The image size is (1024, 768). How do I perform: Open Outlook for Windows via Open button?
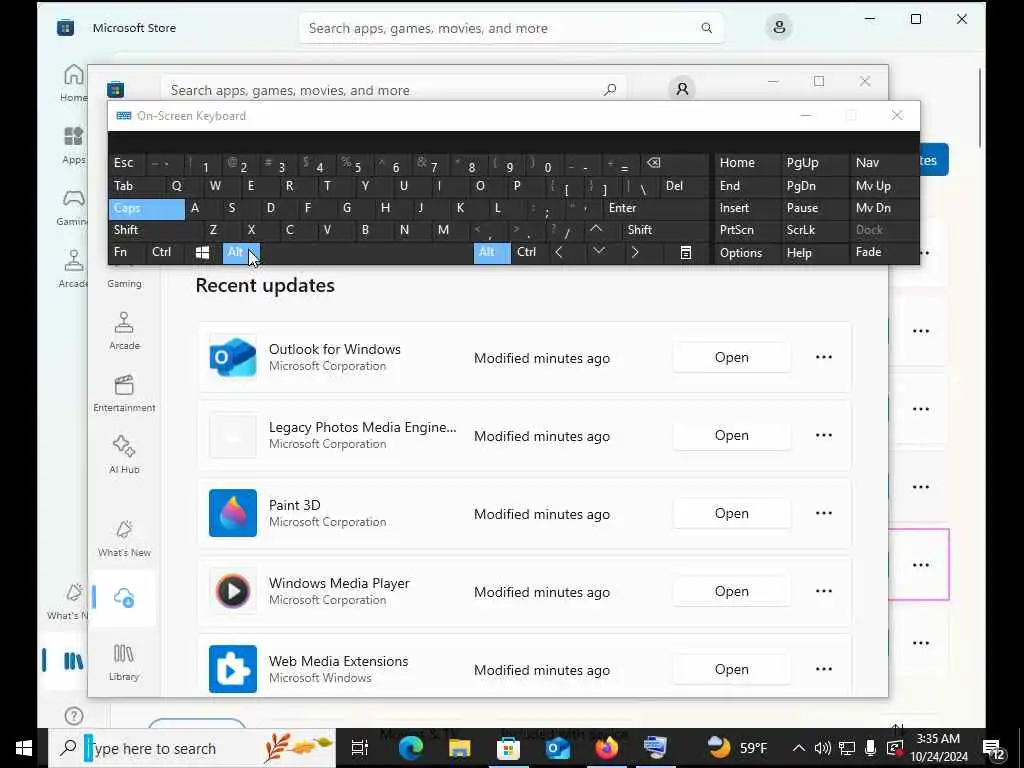pyautogui.click(x=731, y=357)
